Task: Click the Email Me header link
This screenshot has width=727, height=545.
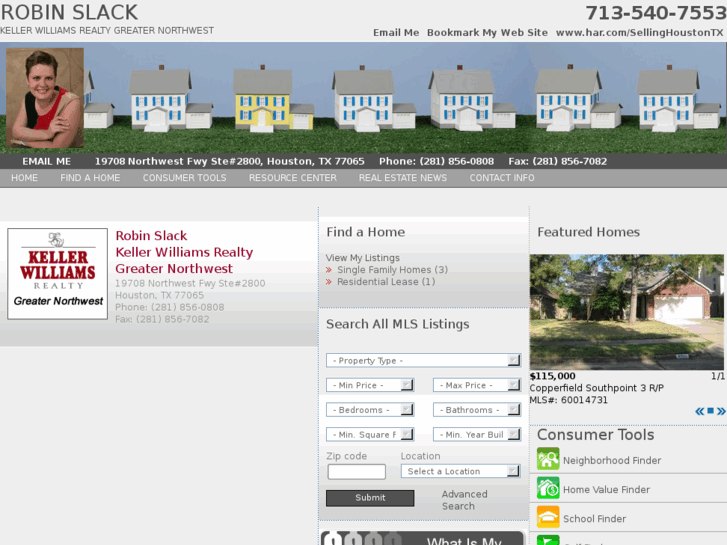Action: pyautogui.click(x=396, y=32)
